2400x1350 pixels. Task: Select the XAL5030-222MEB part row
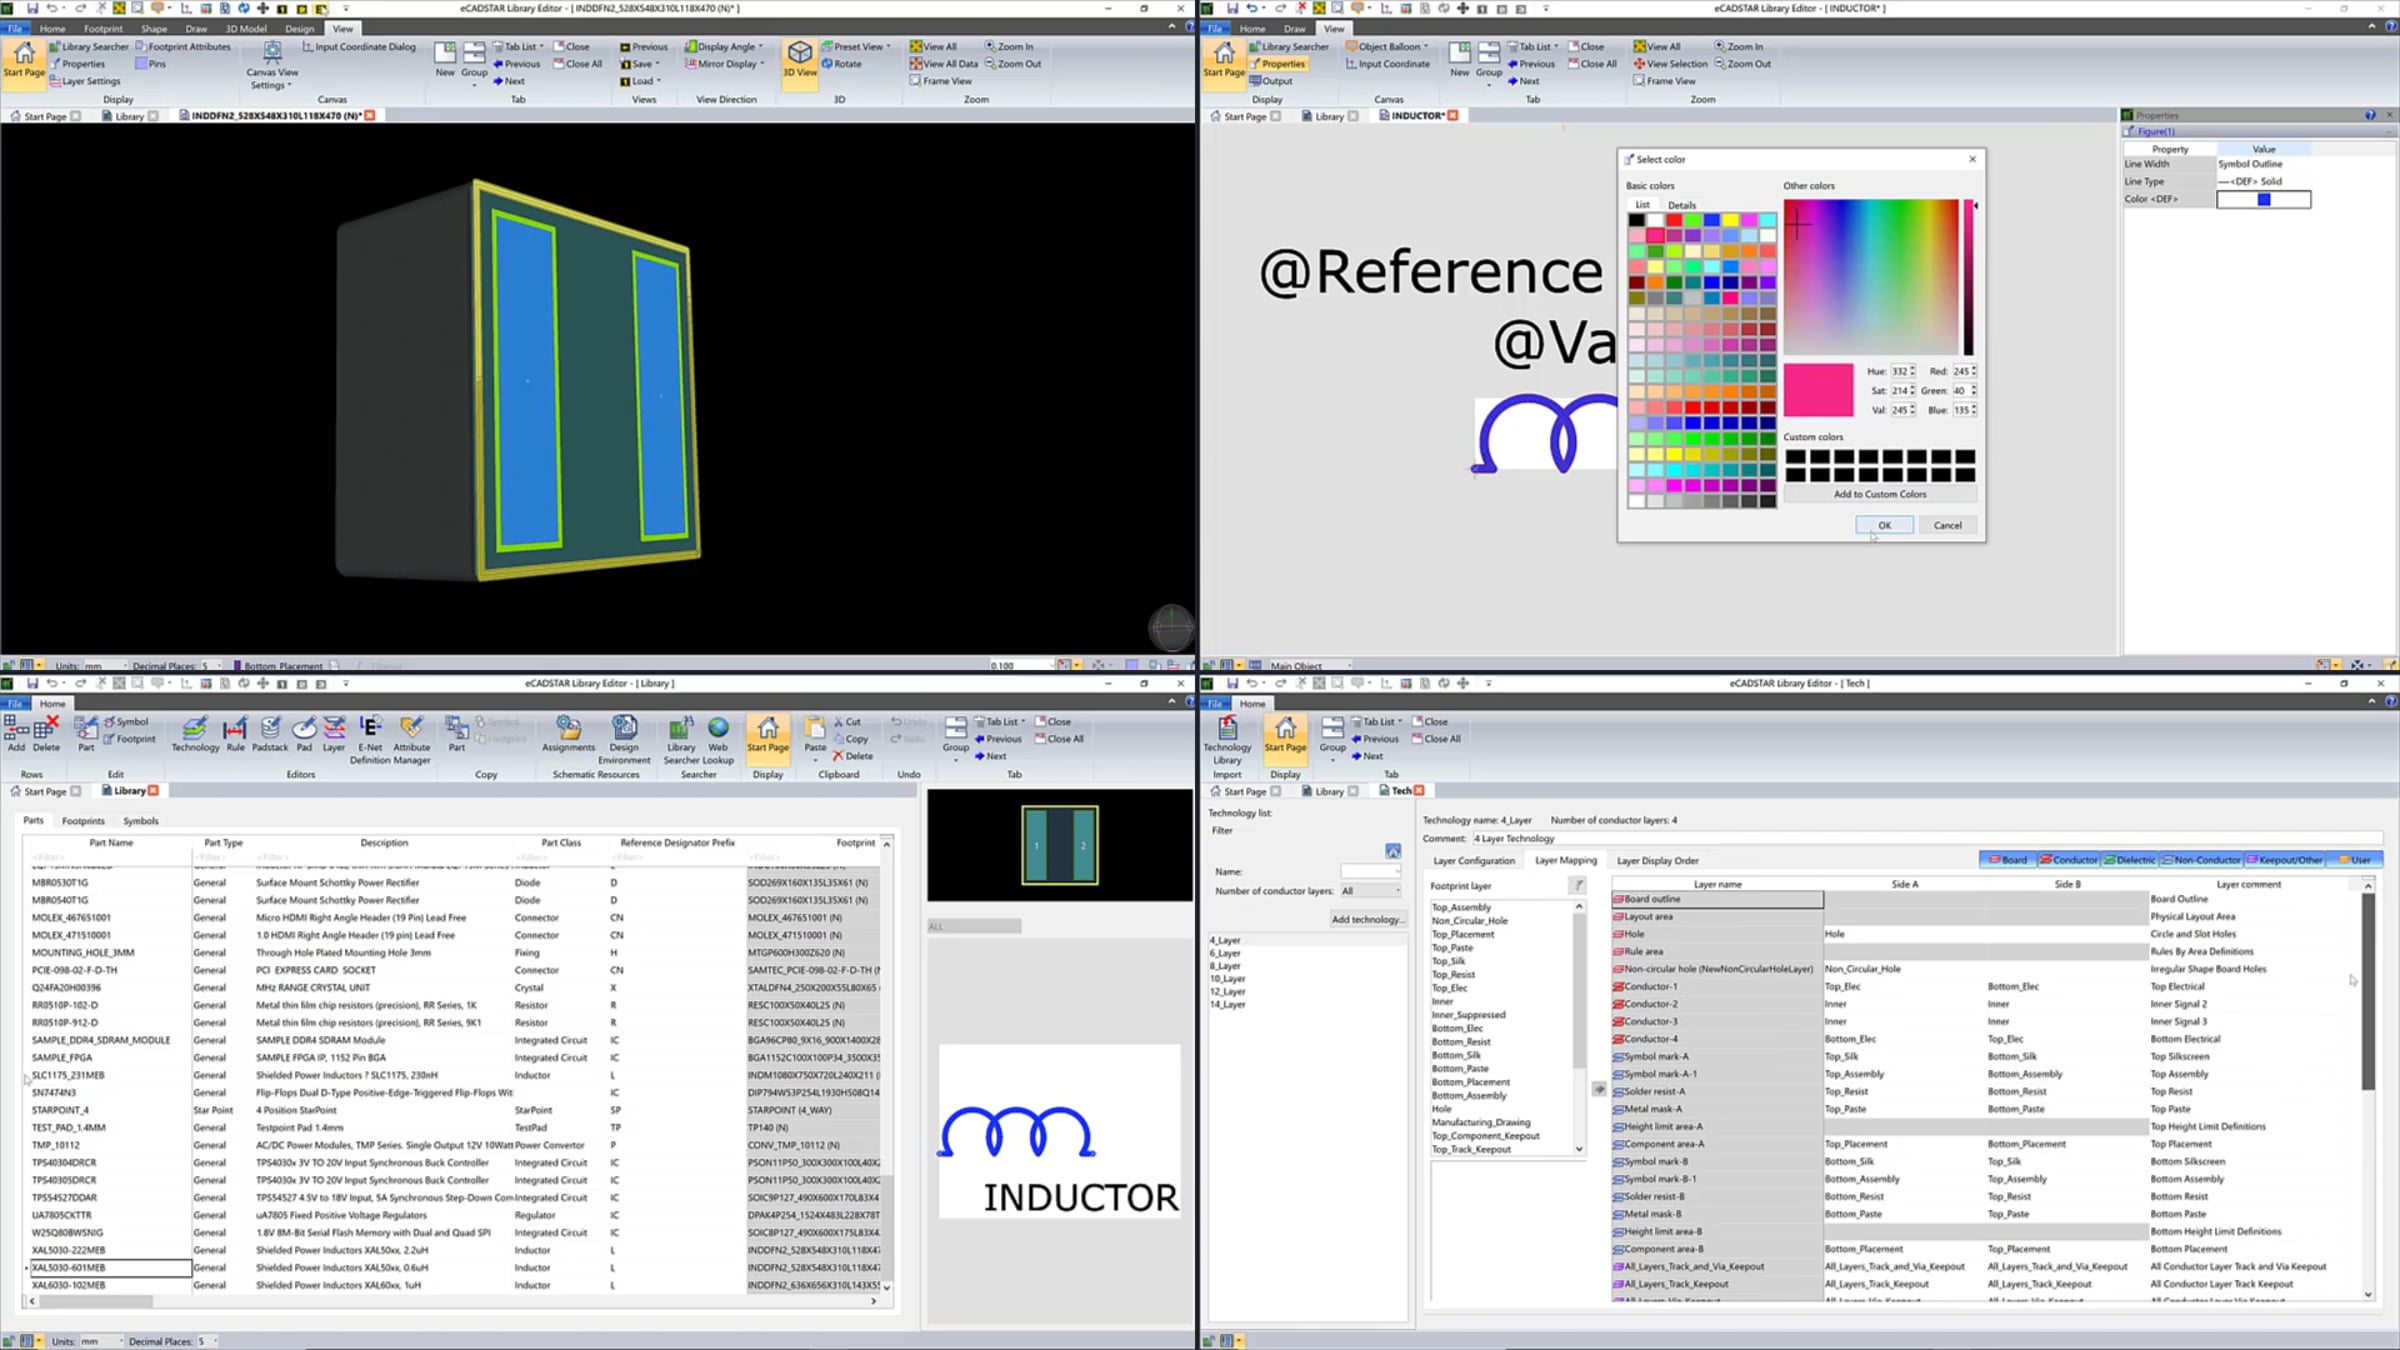coord(455,1250)
